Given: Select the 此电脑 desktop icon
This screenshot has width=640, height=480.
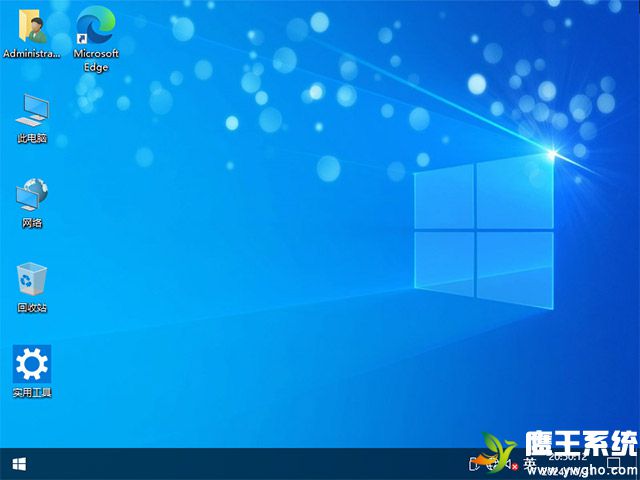Looking at the screenshot, I should 32,118.
